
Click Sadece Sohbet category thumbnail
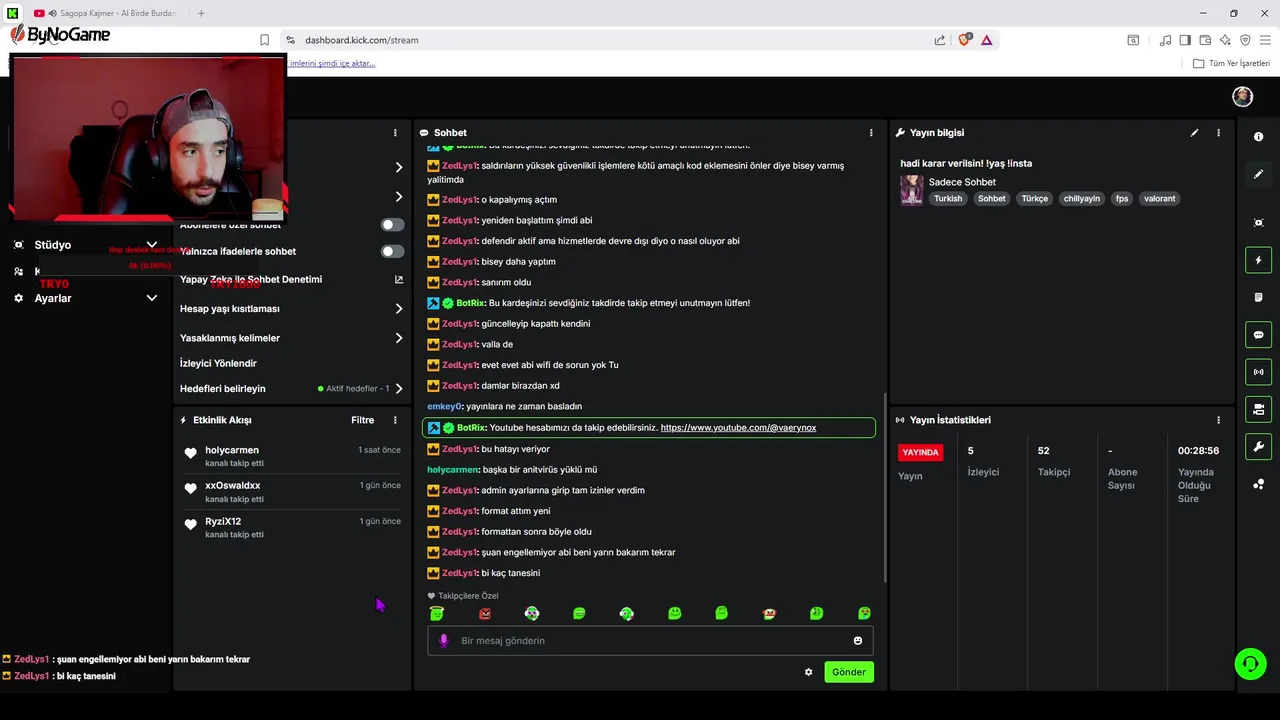click(x=911, y=190)
